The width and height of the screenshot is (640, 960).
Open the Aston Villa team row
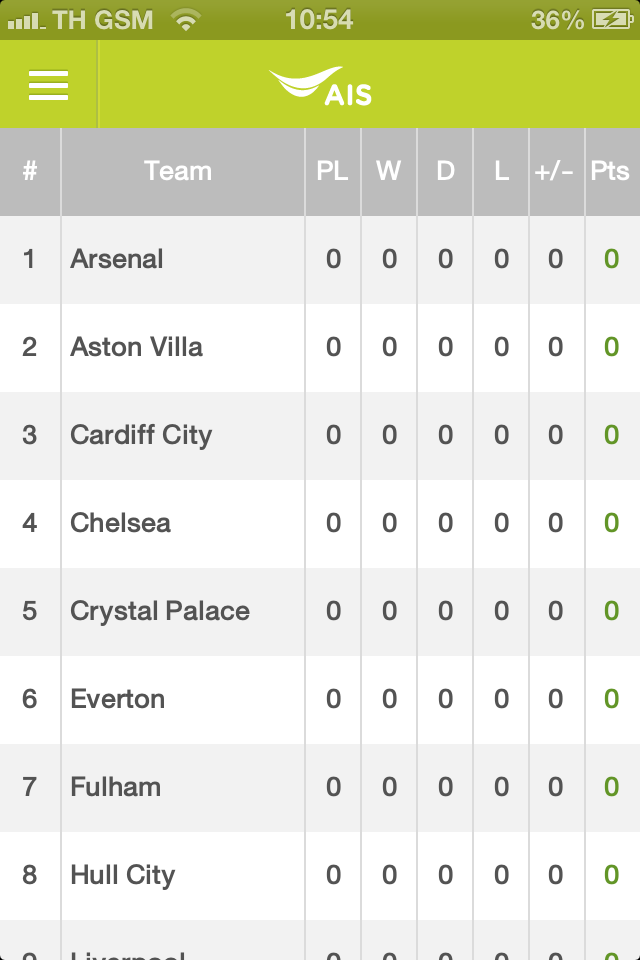coord(137,347)
